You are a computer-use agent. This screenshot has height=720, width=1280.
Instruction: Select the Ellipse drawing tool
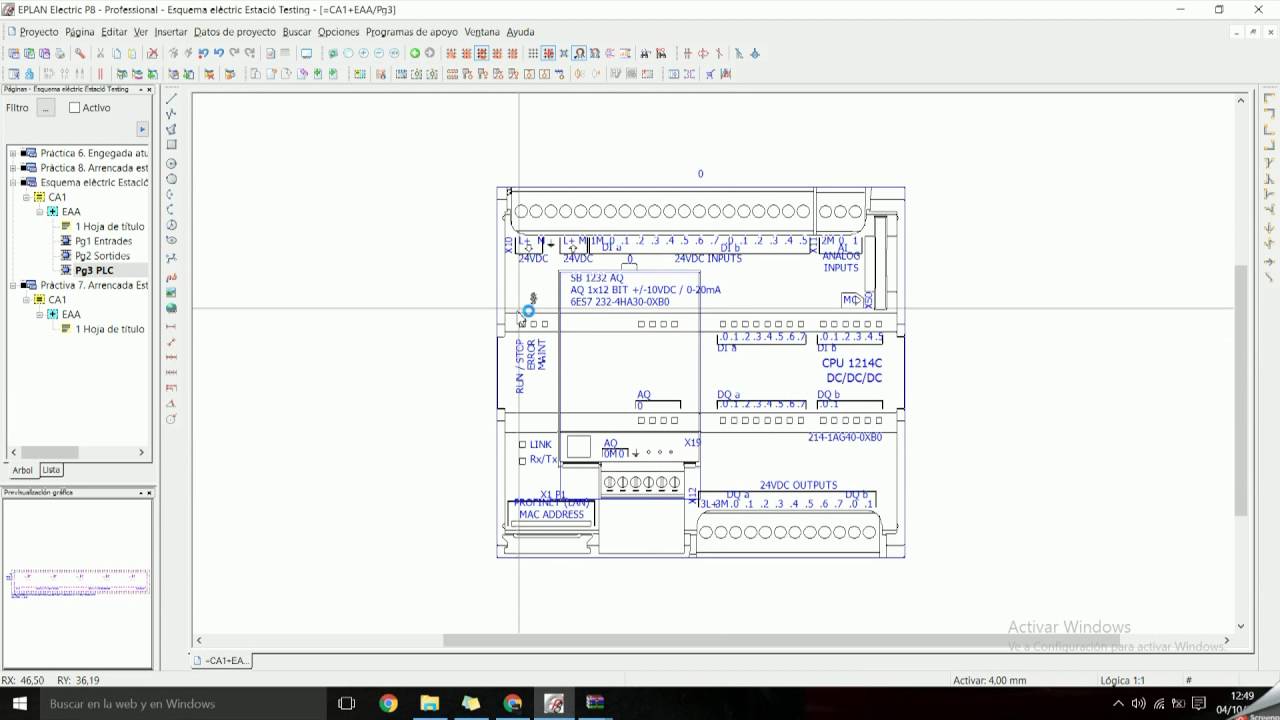tap(171, 240)
